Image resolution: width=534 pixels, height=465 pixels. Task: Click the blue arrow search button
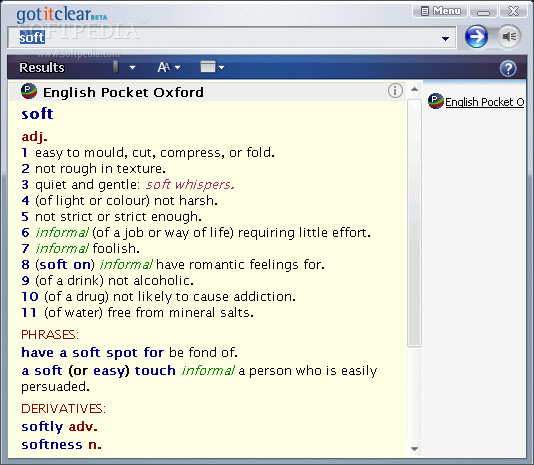click(476, 36)
